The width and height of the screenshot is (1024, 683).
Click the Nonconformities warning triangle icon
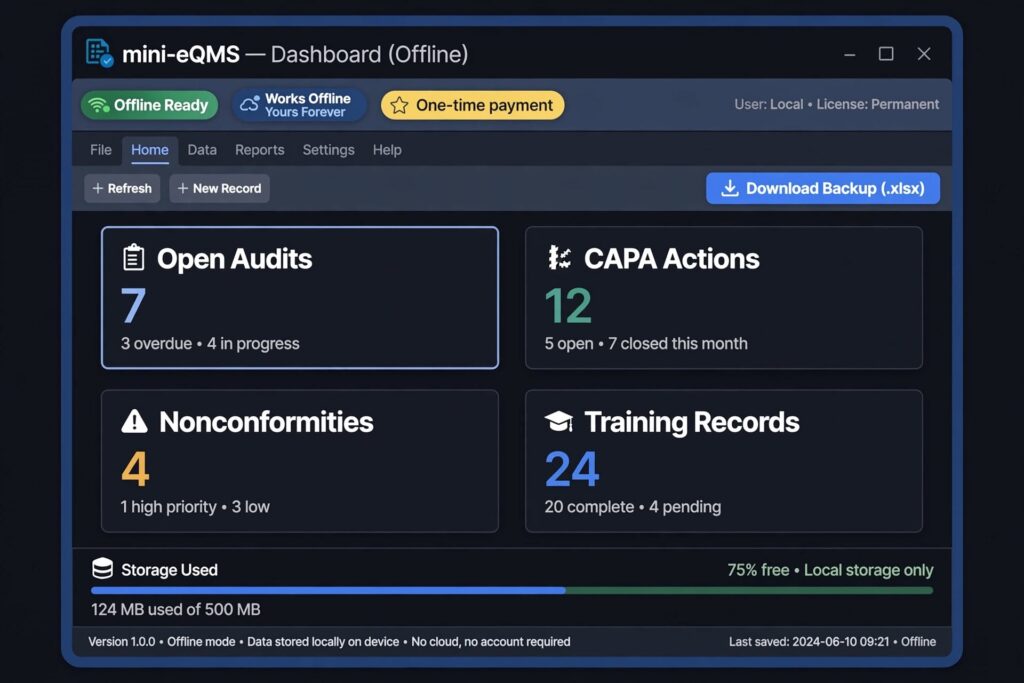coord(135,421)
